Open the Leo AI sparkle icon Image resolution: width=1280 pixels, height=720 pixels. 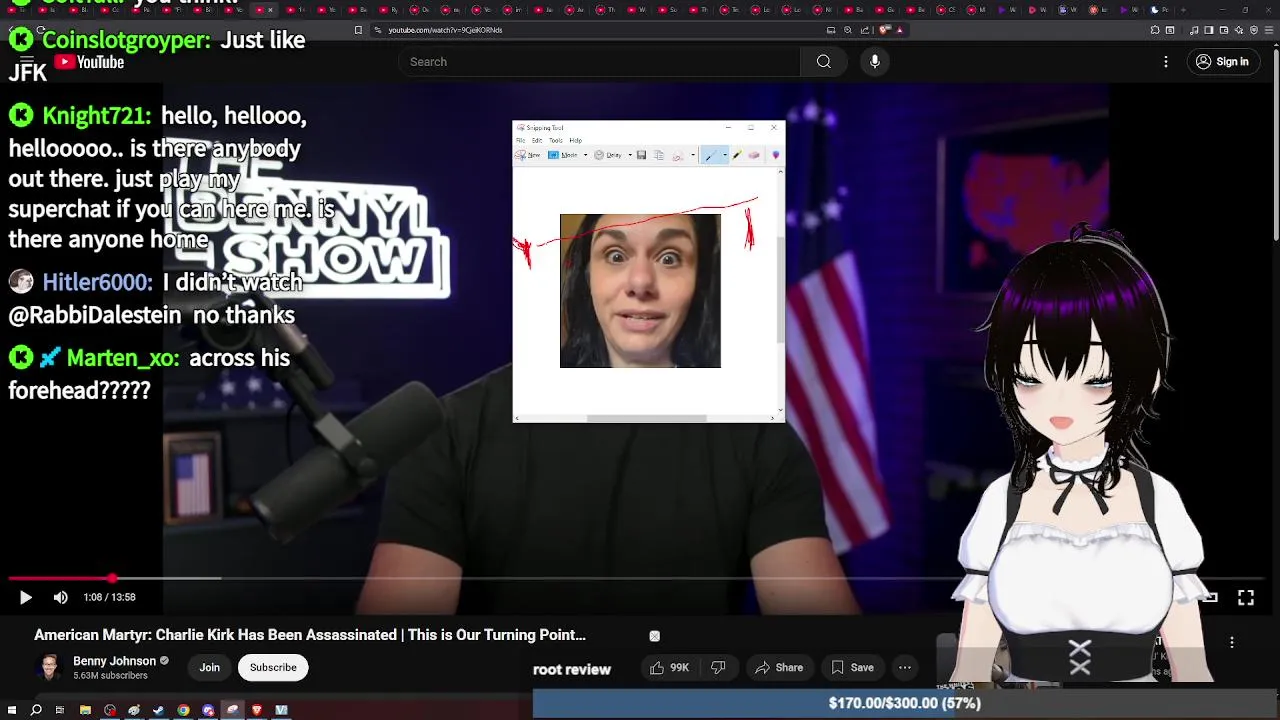point(1239,30)
